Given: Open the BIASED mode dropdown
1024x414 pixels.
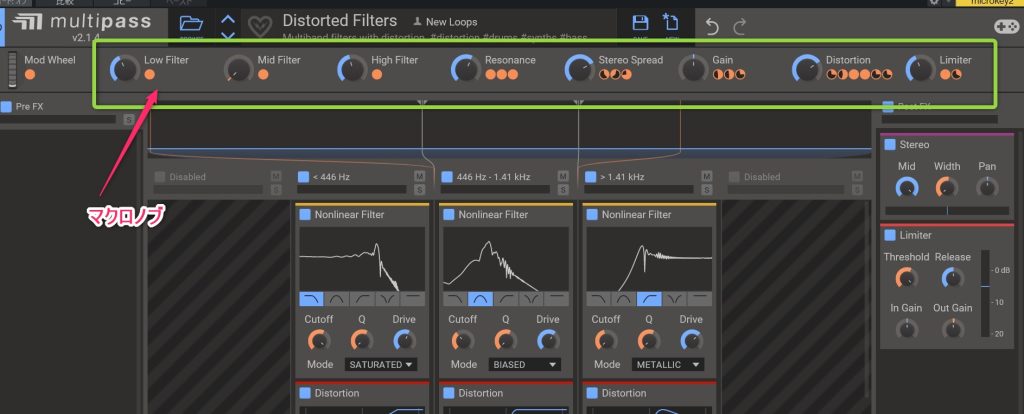Looking at the screenshot, I should [525, 364].
